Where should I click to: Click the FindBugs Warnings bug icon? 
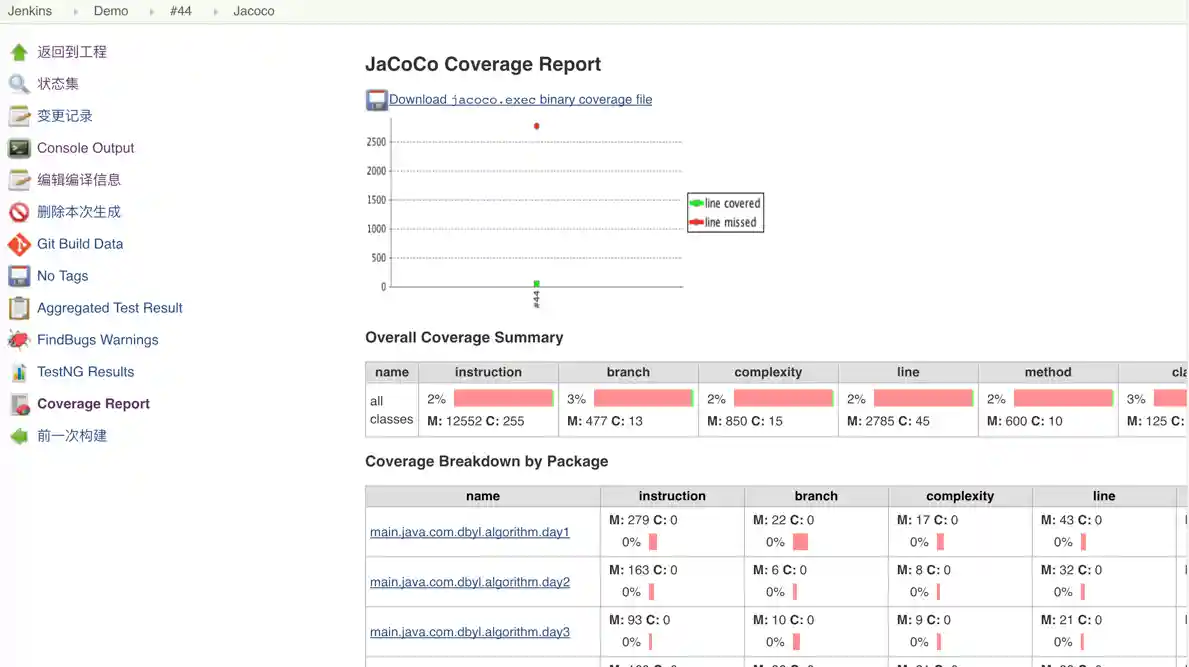pyautogui.click(x=19, y=340)
